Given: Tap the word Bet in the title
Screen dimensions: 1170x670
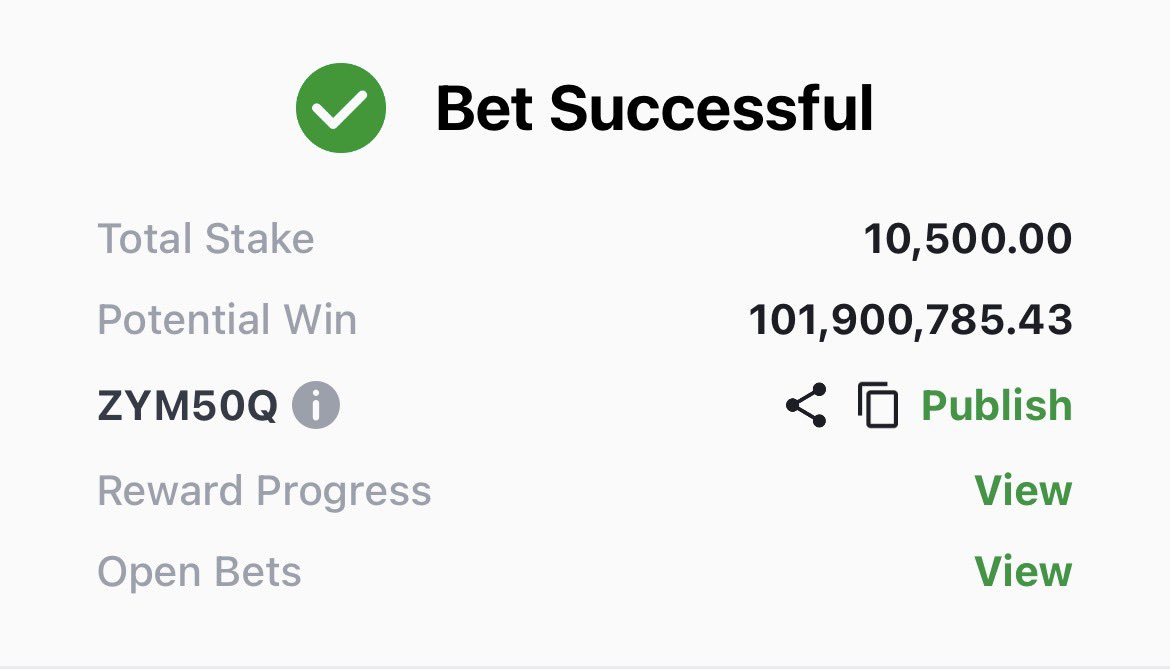Looking at the screenshot, I should (484, 109).
